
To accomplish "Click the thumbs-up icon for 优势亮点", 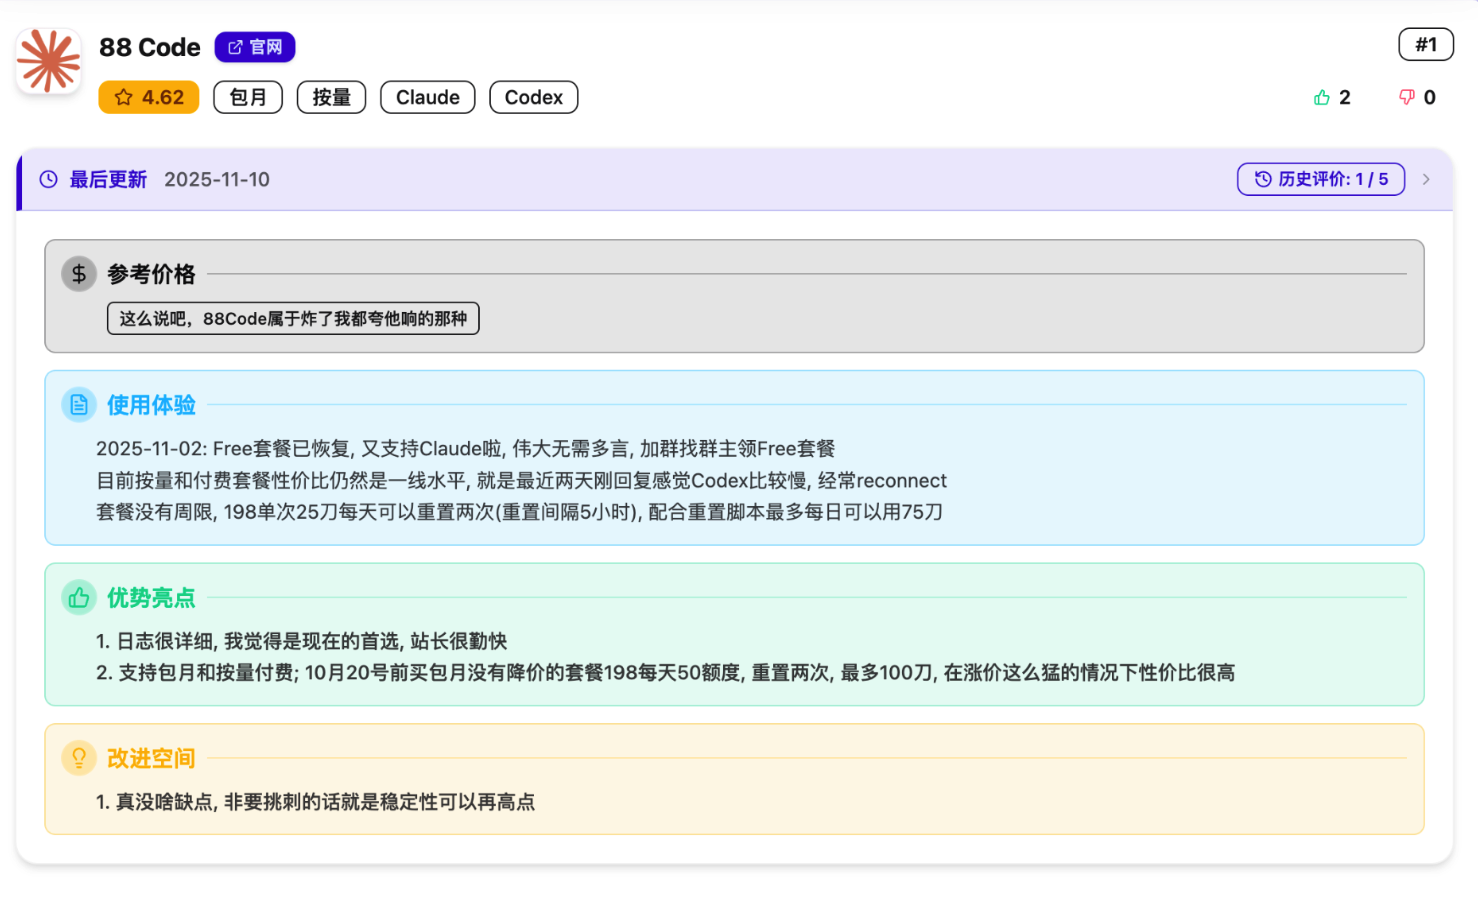I will tap(79, 598).
